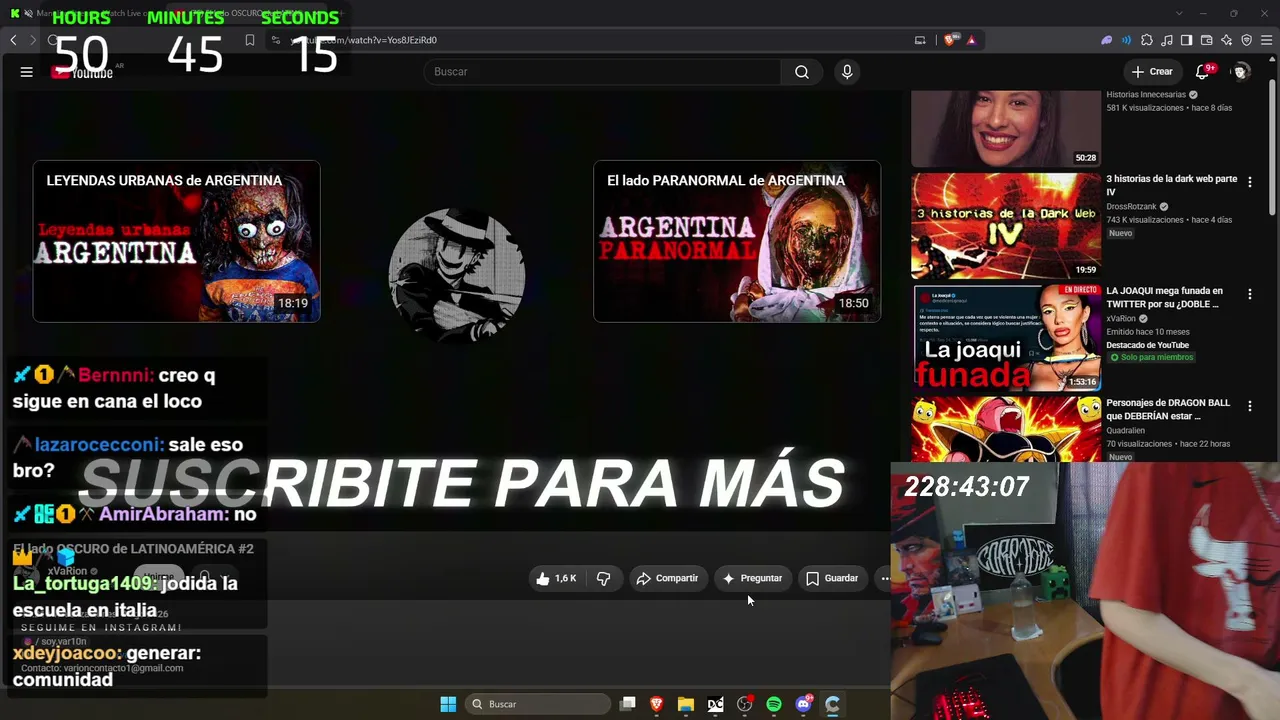Open the media control music note icon
The width and height of the screenshot is (1280, 720).
click(1167, 40)
